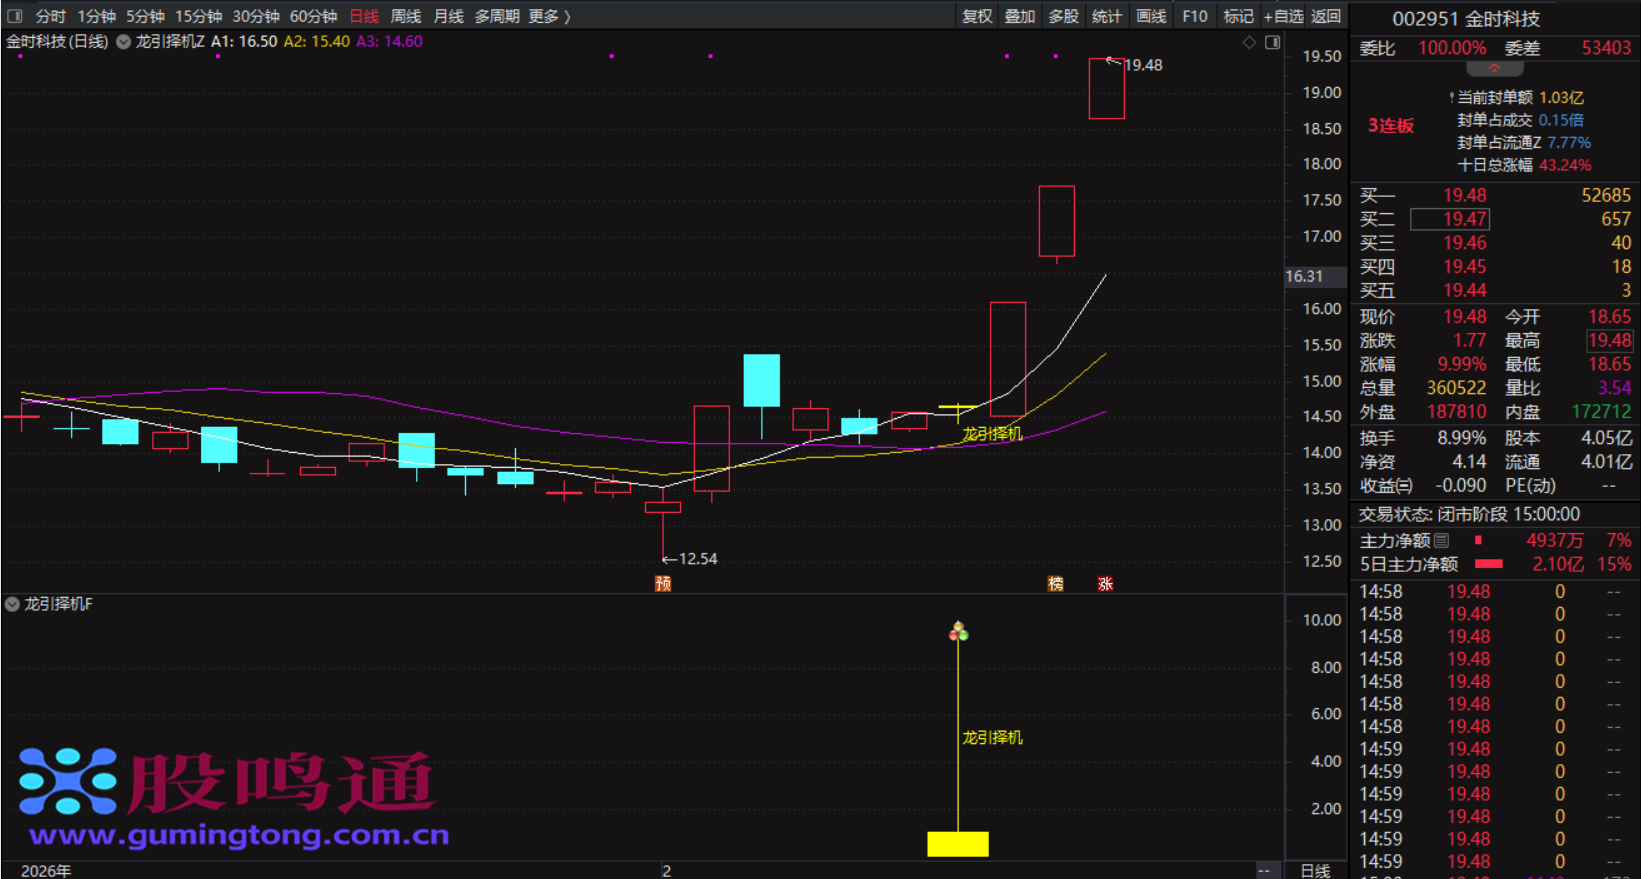This screenshot has width=1641, height=879.
Task: Click the 涨 limit-up marker on chart
Action: coord(1105,584)
